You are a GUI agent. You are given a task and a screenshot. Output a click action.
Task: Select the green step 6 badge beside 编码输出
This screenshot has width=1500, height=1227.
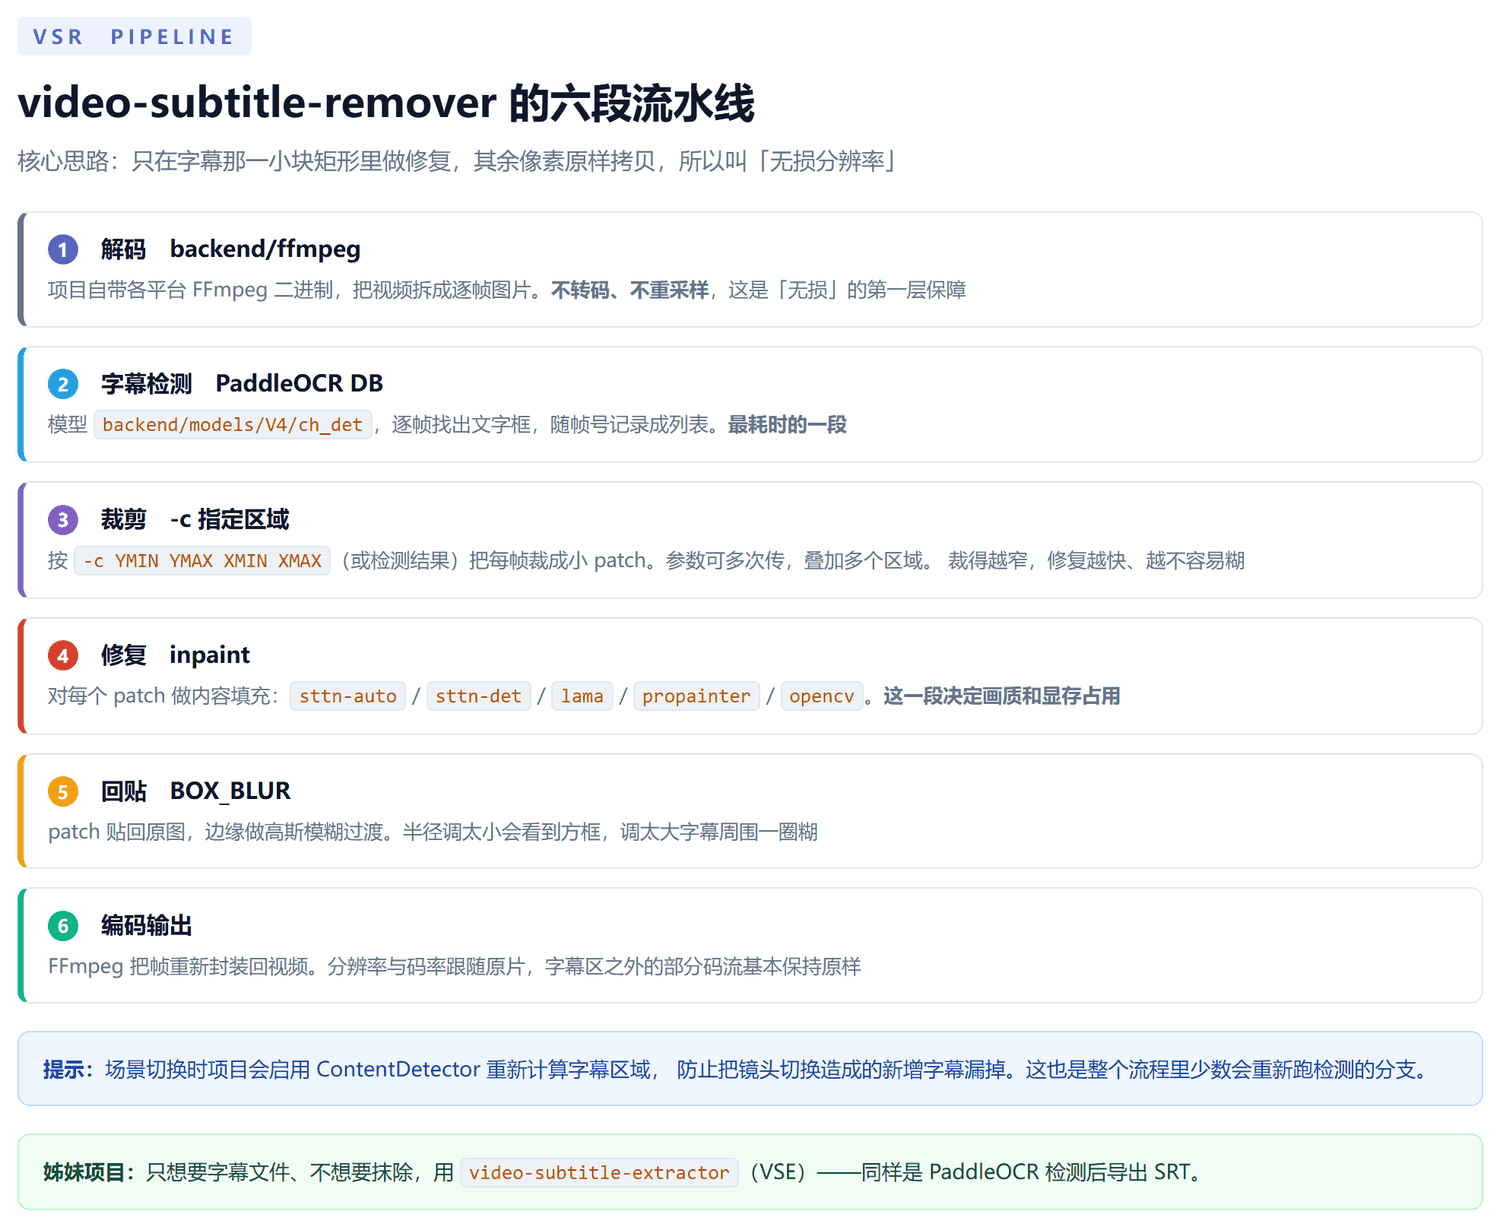click(x=63, y=926)
